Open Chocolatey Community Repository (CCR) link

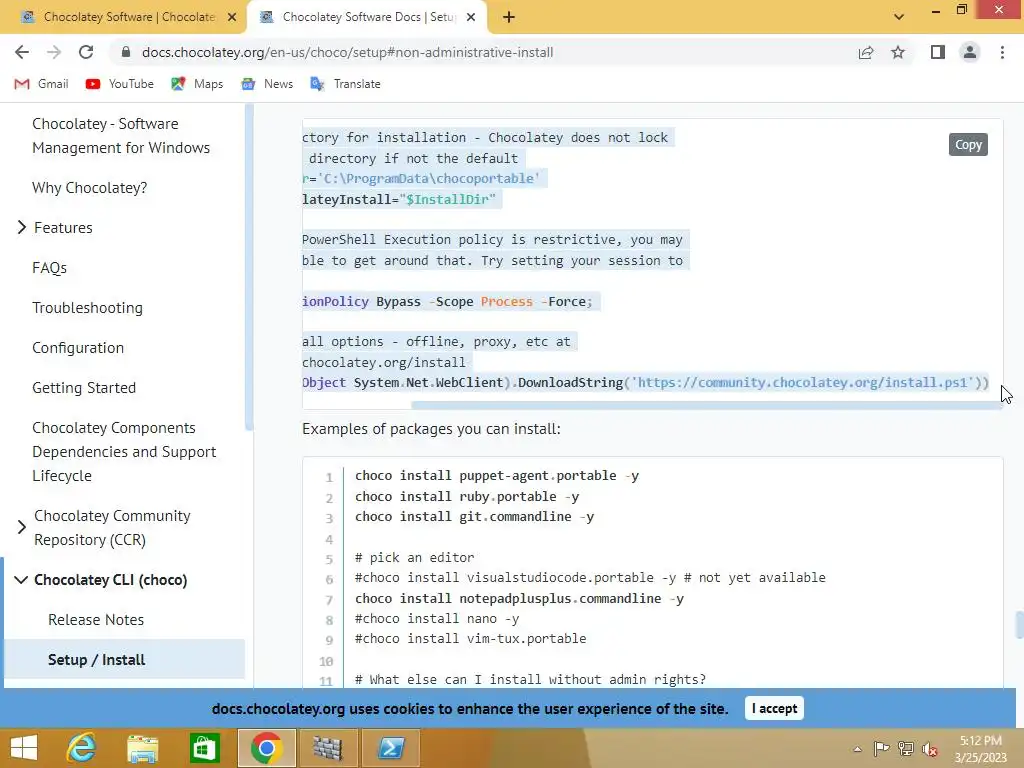coord(112,528)
